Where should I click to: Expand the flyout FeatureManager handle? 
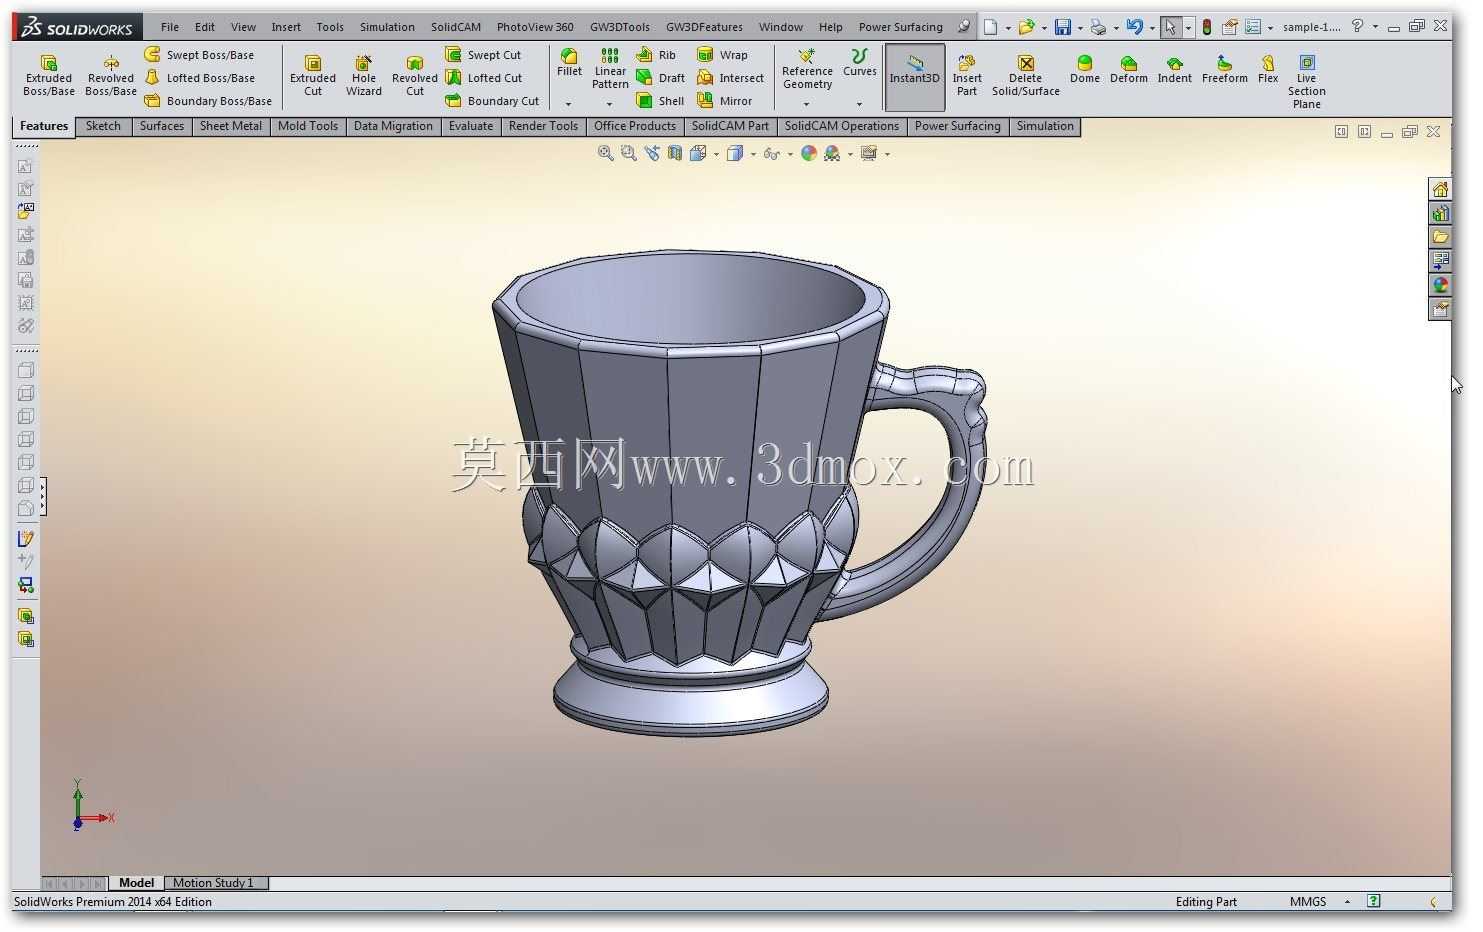pyautogui.click(x=43, y=497)
